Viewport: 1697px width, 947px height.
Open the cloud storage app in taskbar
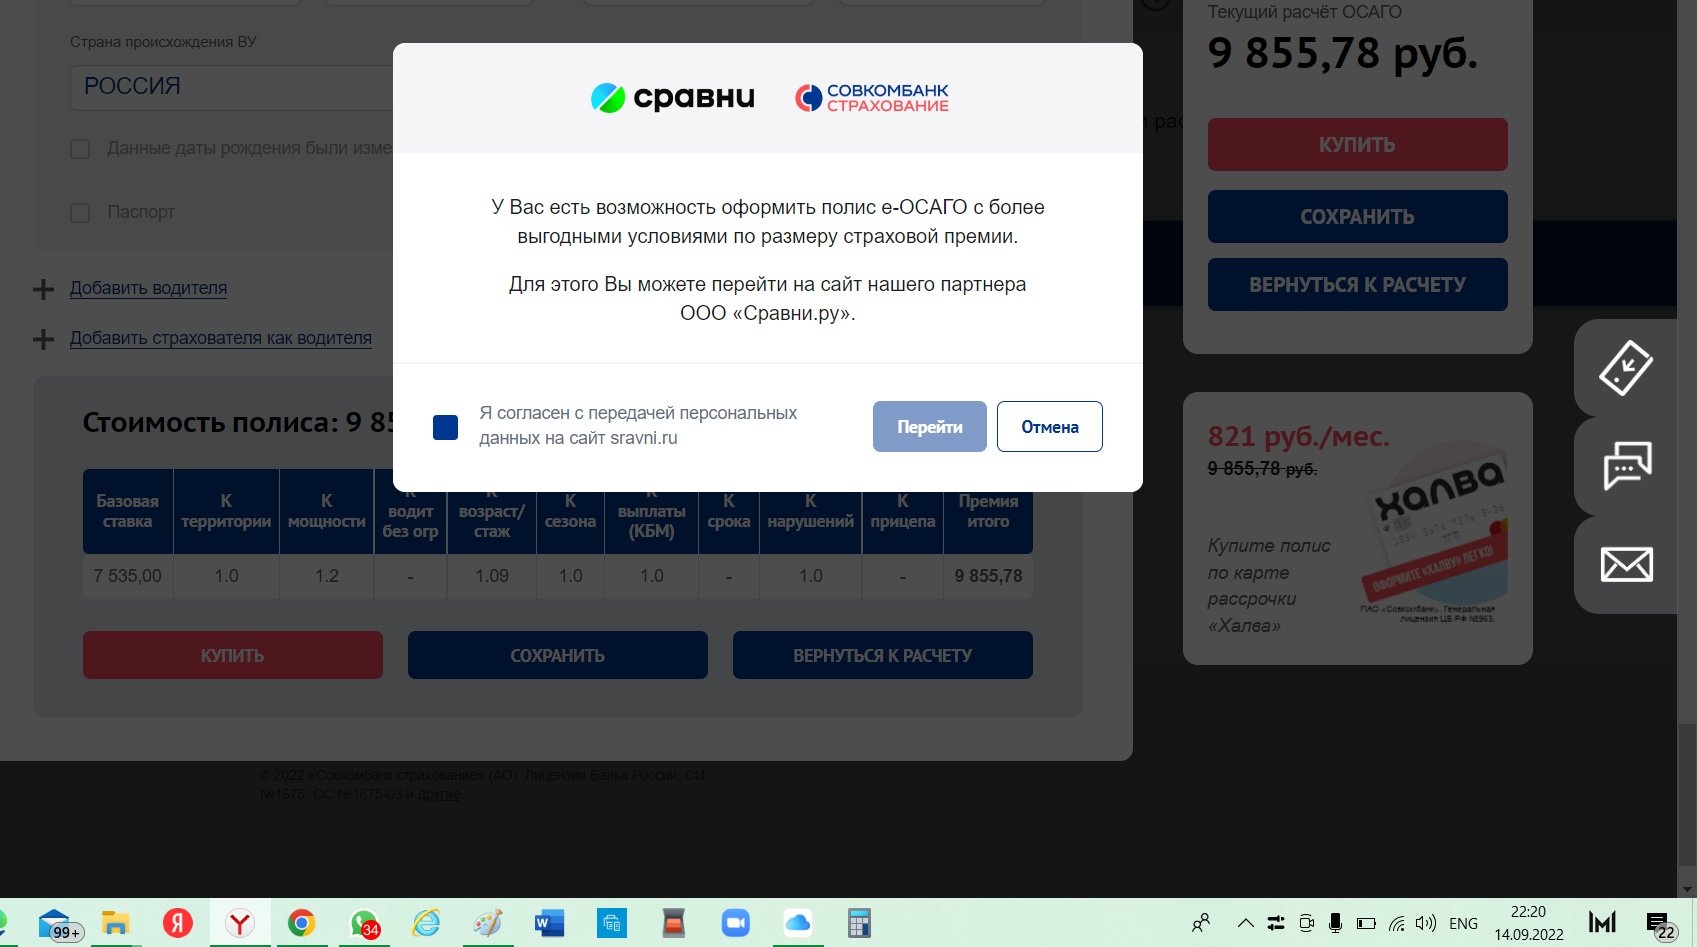[x=798, y=923]
